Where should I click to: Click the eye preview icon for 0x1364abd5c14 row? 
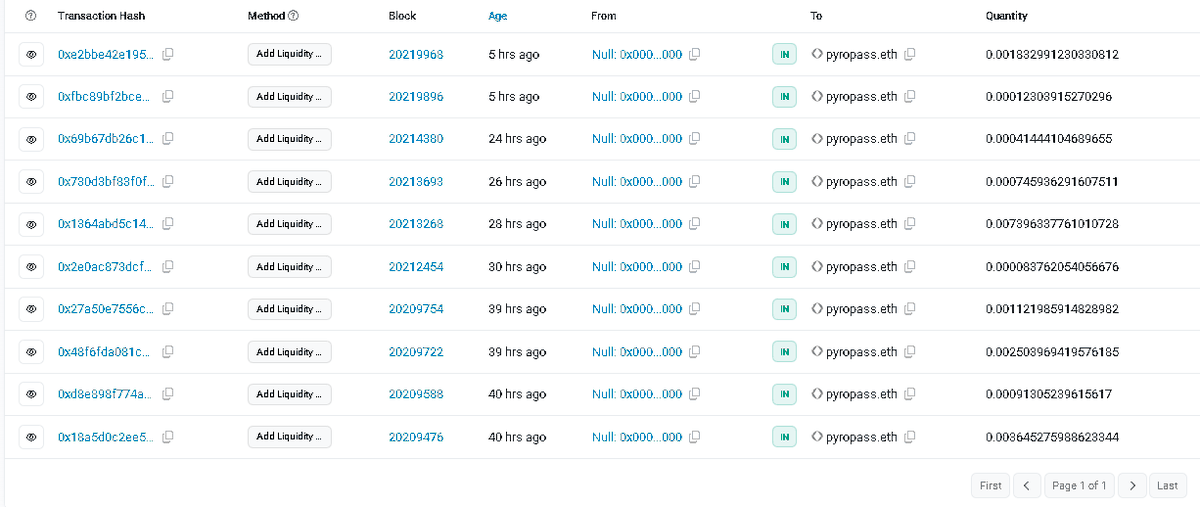[x=31, y=224]
